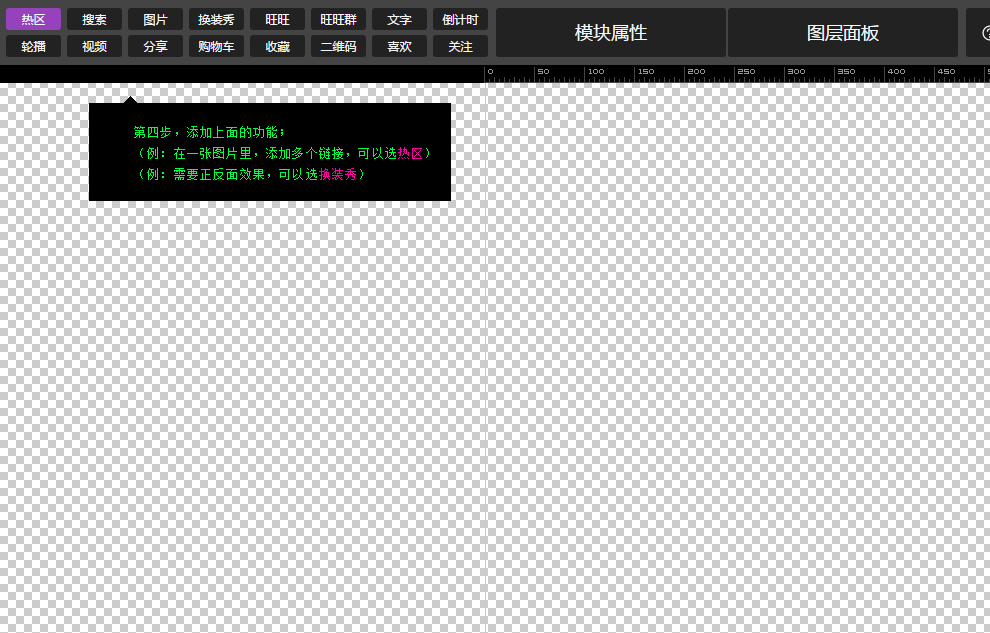Add the 喜欢 like module

(400, 46)
